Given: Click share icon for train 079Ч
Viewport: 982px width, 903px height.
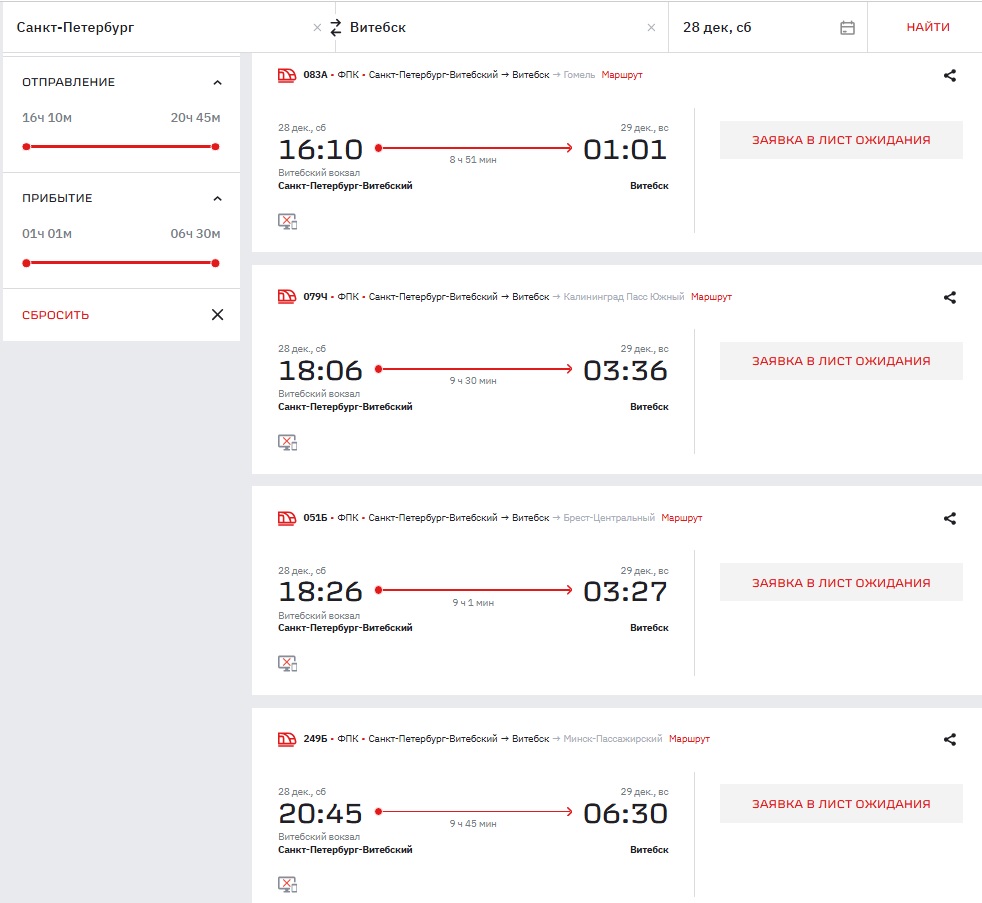Looking at the screenshot, I should (950, 297).
